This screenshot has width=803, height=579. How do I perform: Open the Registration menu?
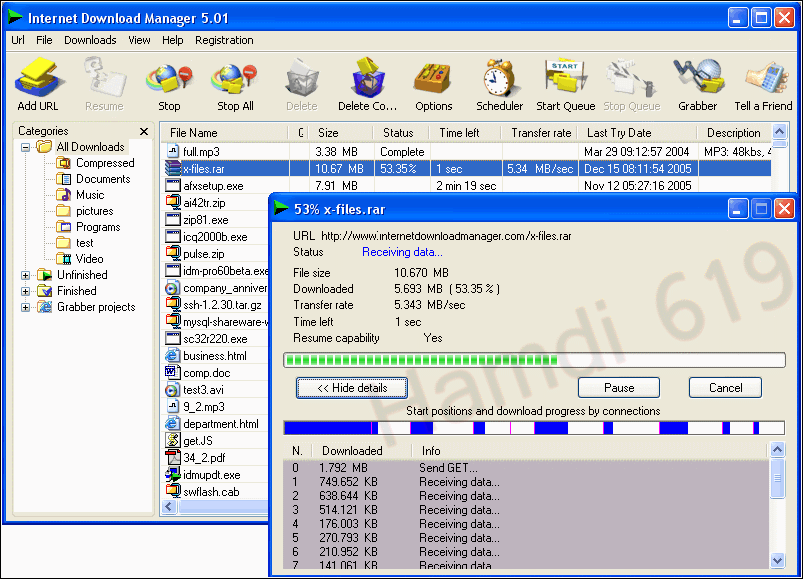click(224, 40)
